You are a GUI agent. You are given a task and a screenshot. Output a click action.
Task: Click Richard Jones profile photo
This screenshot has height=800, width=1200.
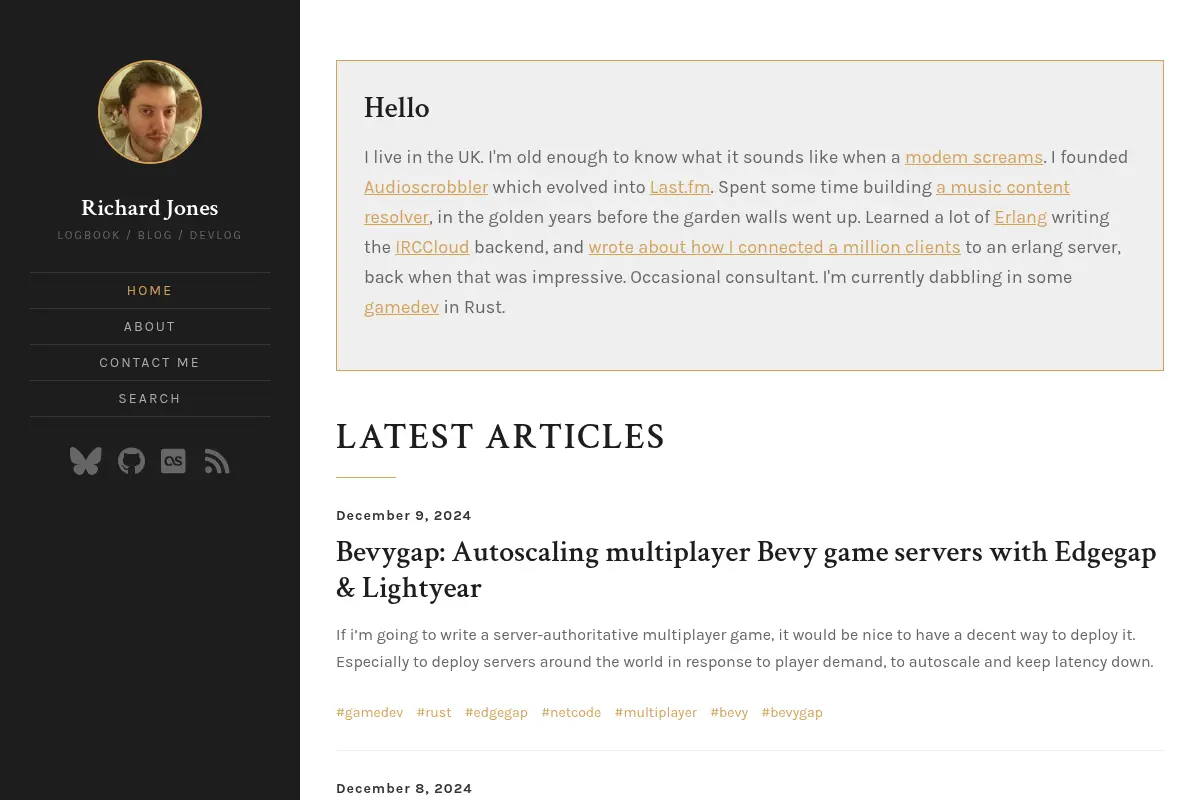coord(150,112)
